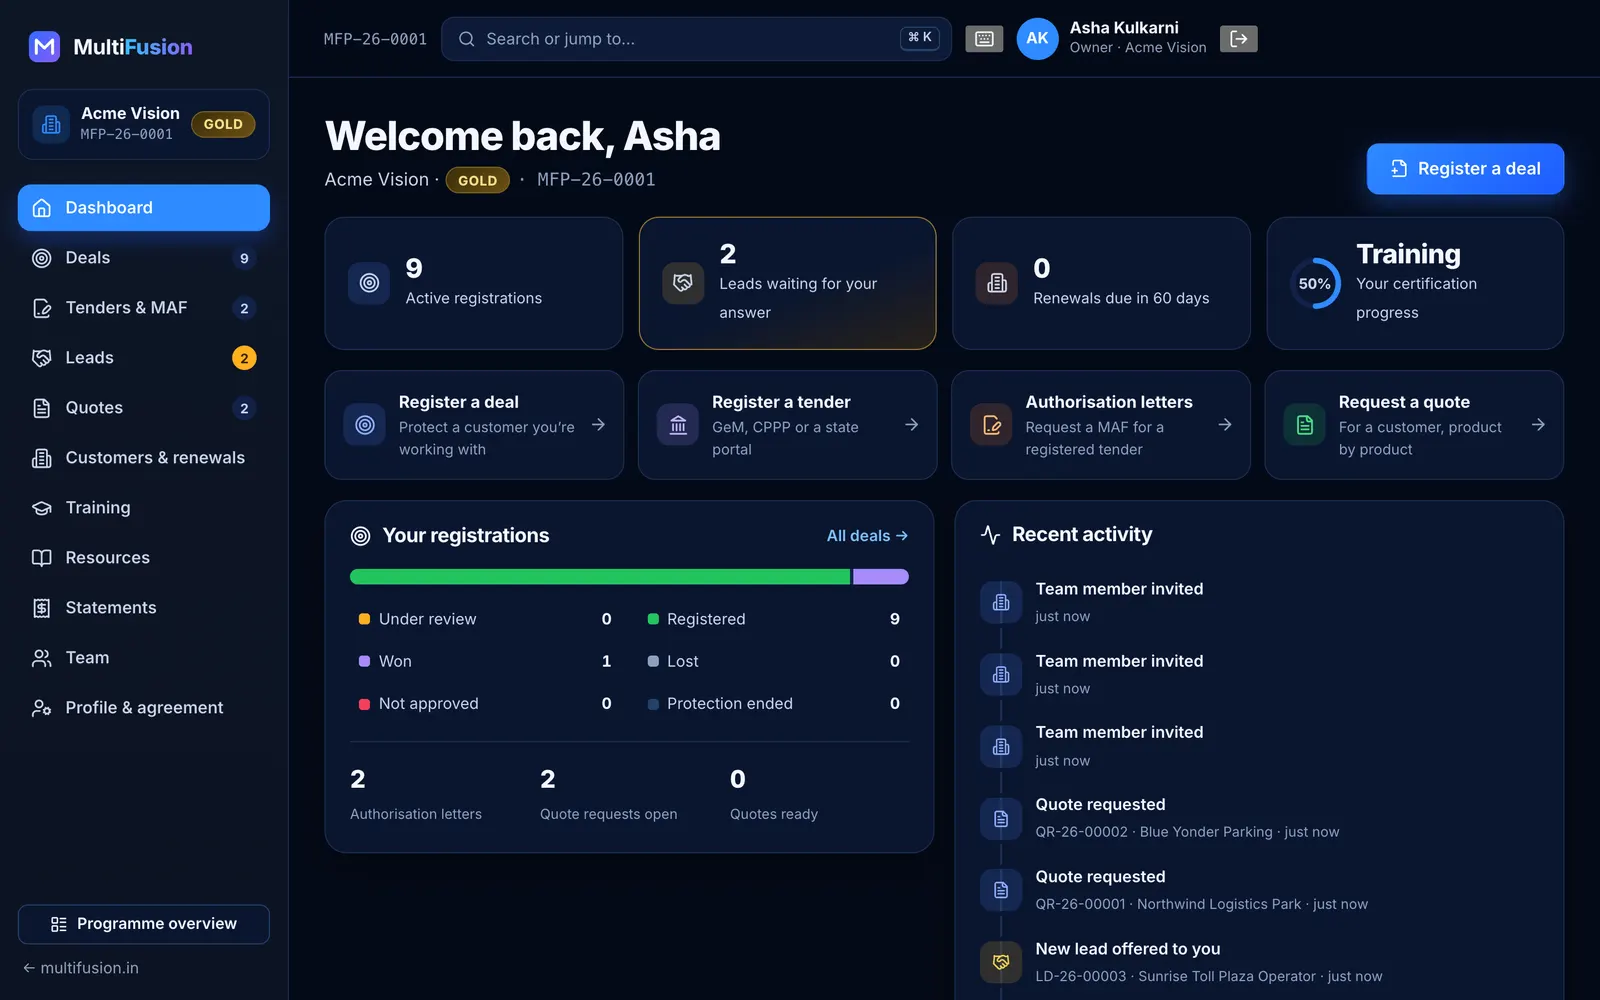Click the blue Register a deal button

(x=1465, y=169)
